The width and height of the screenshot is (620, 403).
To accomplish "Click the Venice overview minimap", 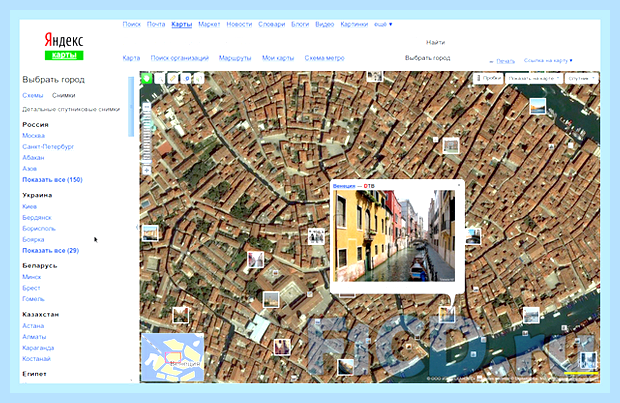I will point(173,358).
